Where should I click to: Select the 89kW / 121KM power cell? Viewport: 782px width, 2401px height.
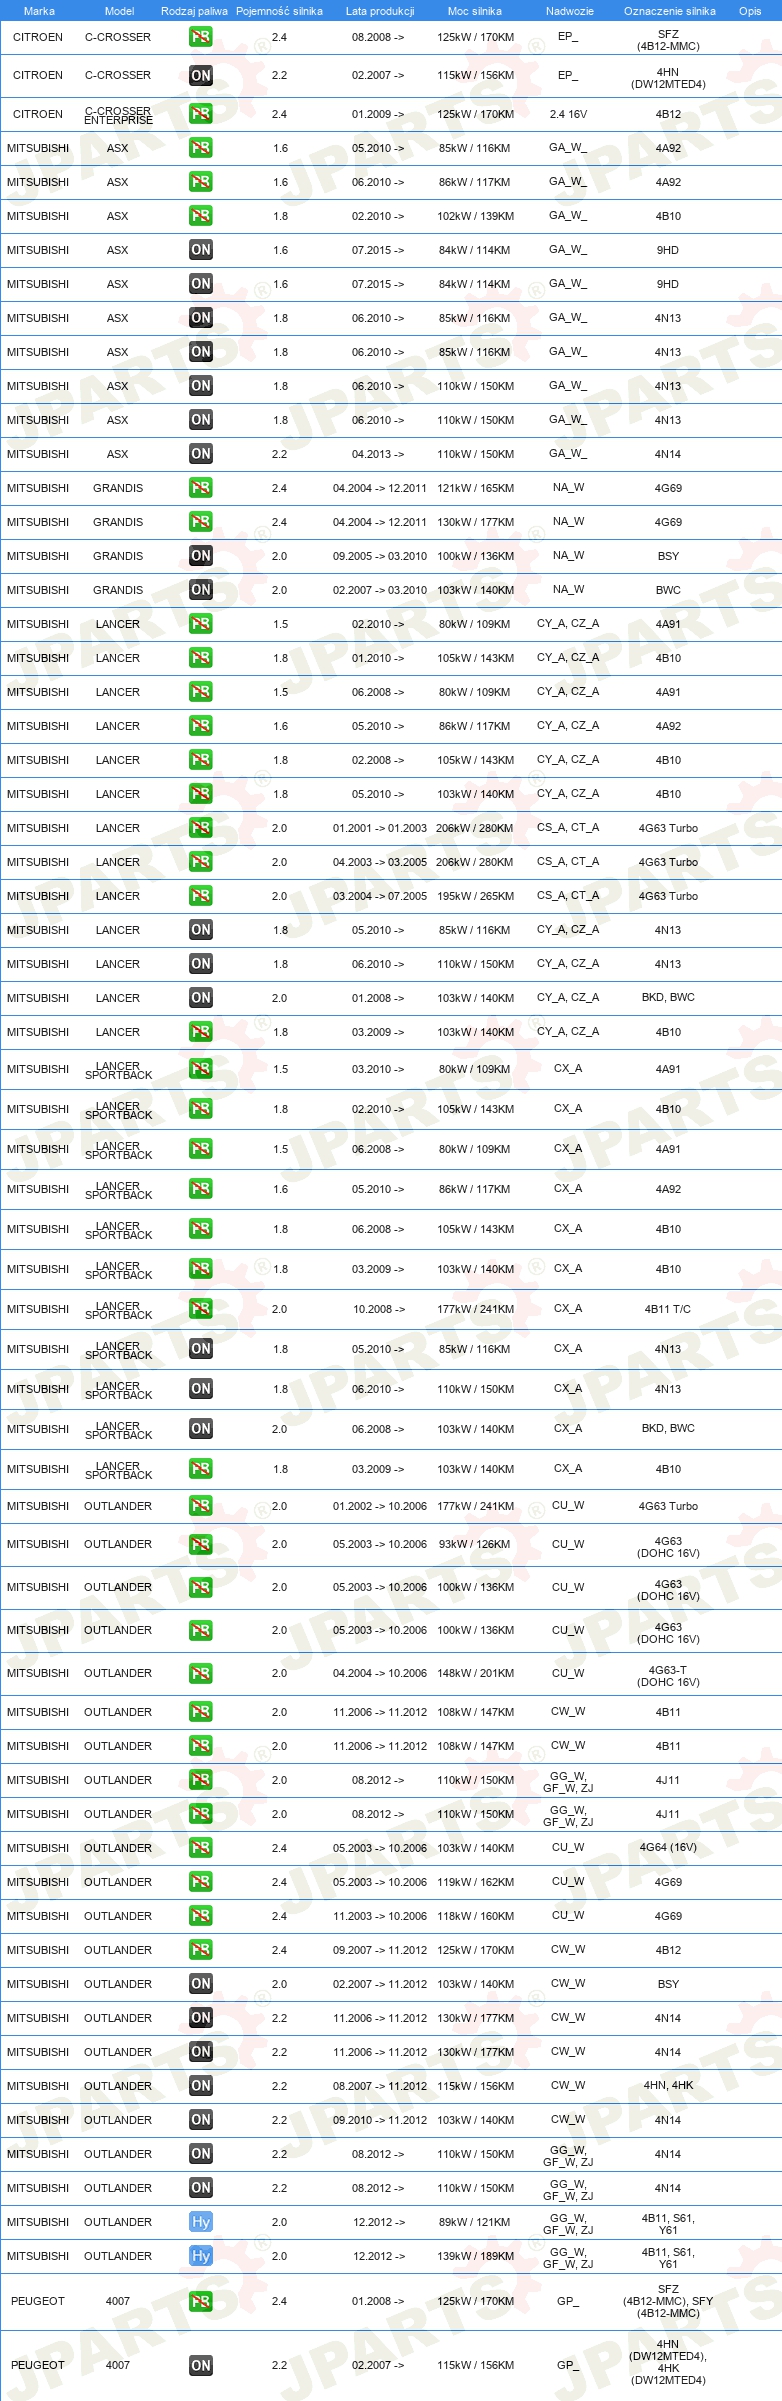[x=475, y=2222]
